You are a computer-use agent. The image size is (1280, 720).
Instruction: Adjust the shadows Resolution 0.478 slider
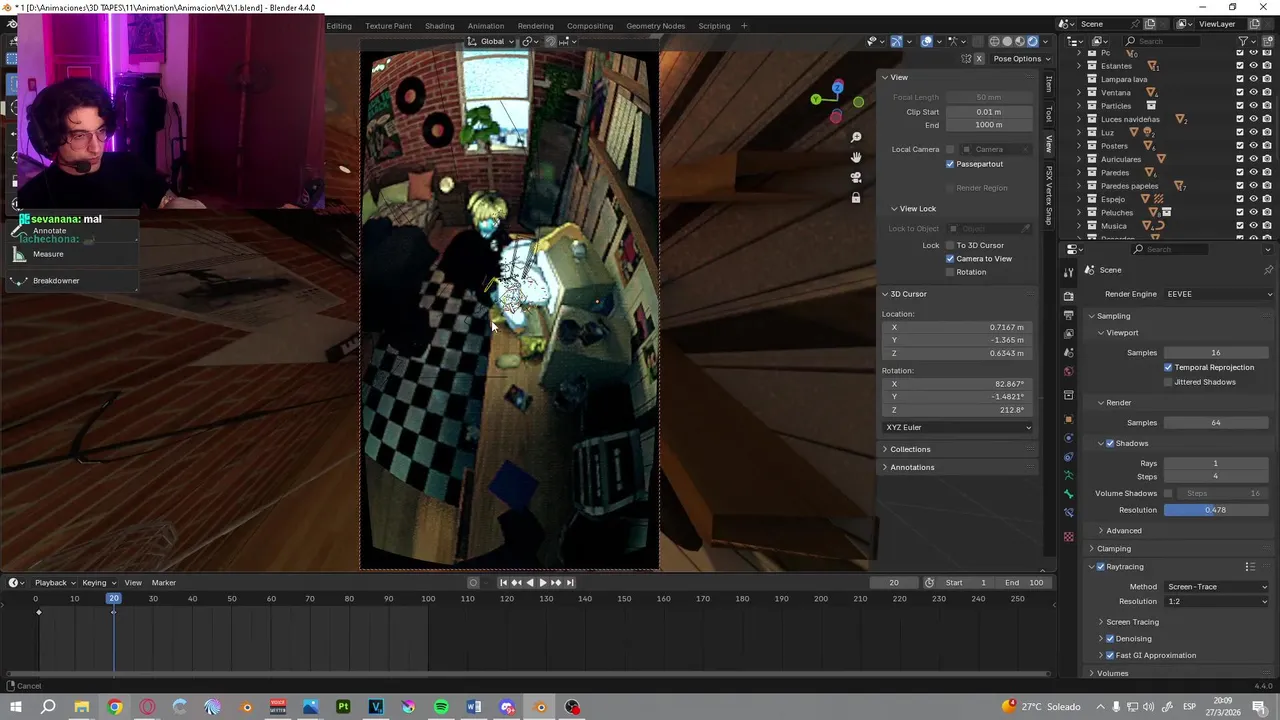(1215, 511)
